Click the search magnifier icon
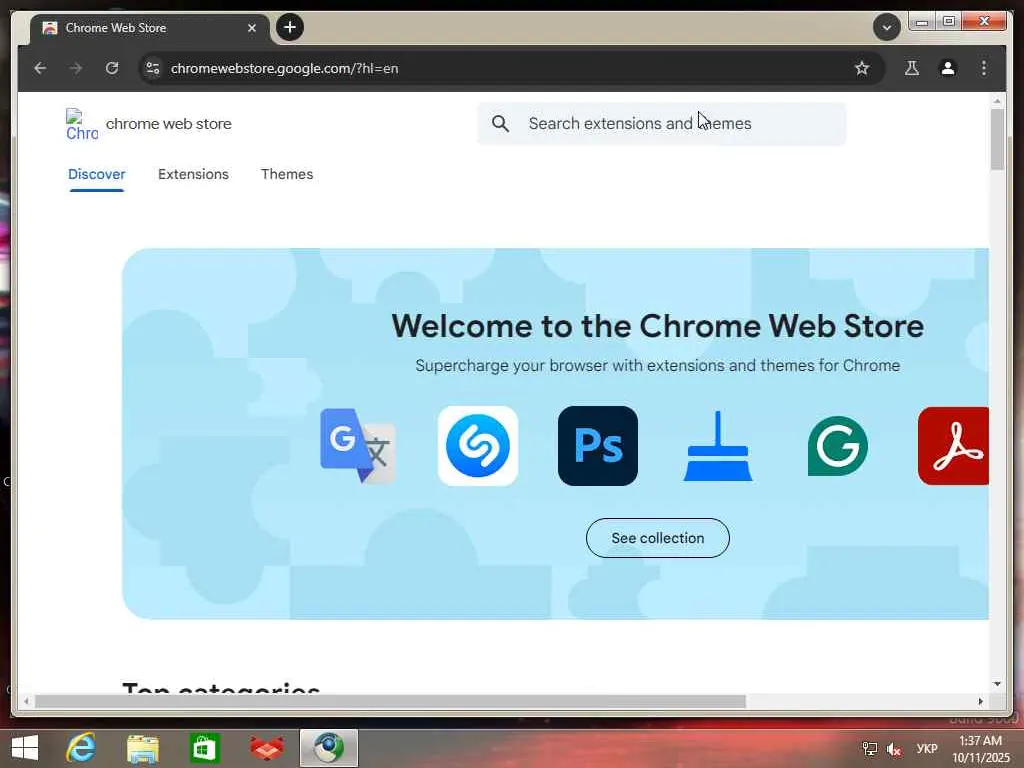The image size is (1024, 768). click(500, 123)
